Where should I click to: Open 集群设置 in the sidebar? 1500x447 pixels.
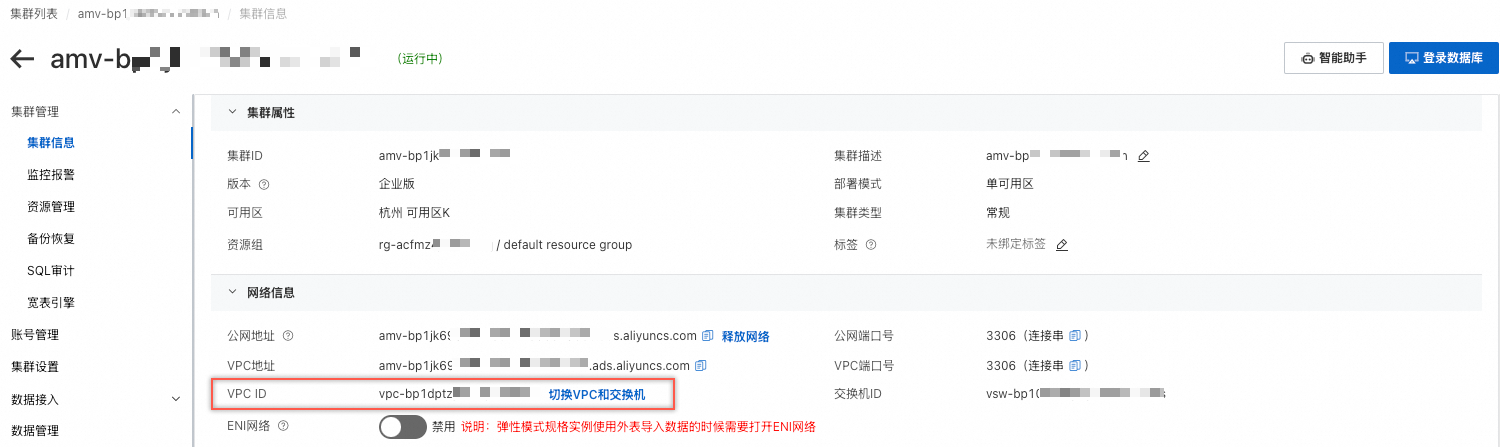[35, 367]
